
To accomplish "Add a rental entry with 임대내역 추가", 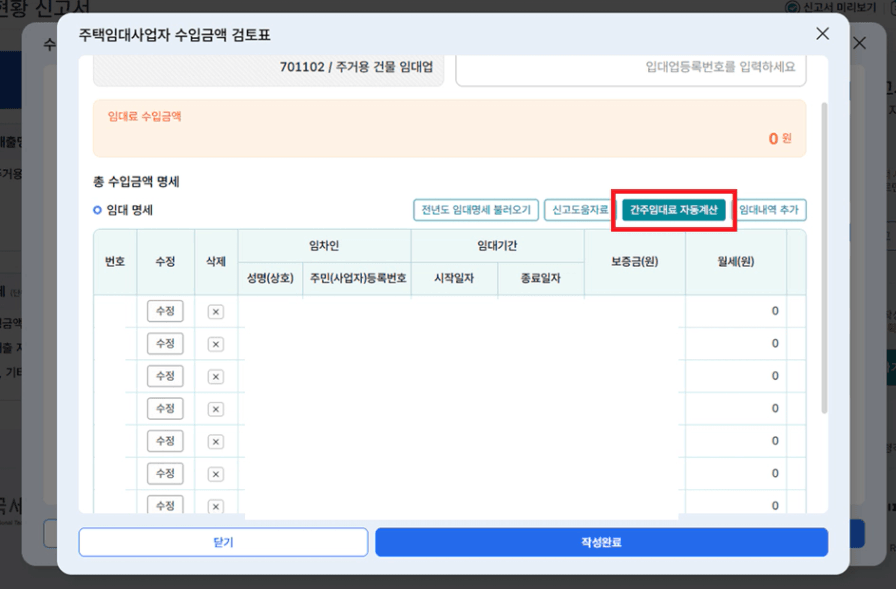I will 769,210.
